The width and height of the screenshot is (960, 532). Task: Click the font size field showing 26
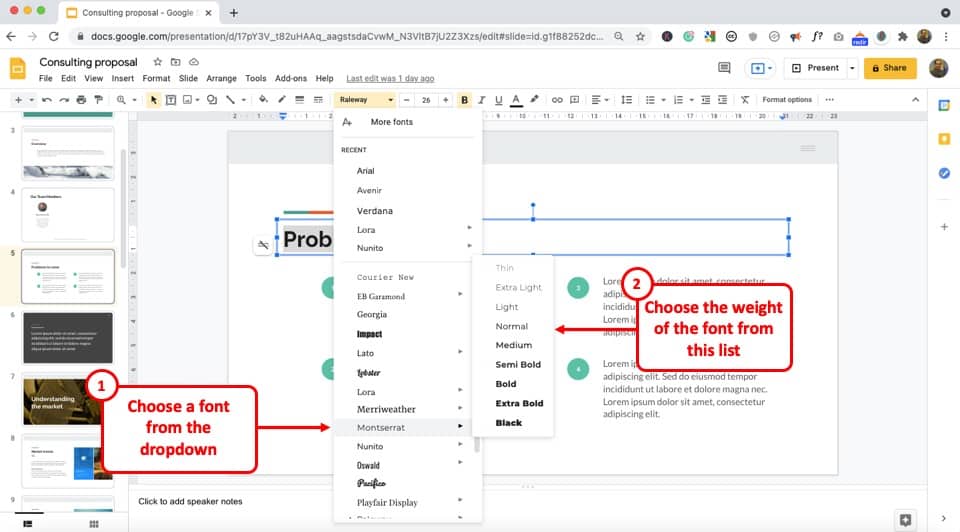pos(426,100)
